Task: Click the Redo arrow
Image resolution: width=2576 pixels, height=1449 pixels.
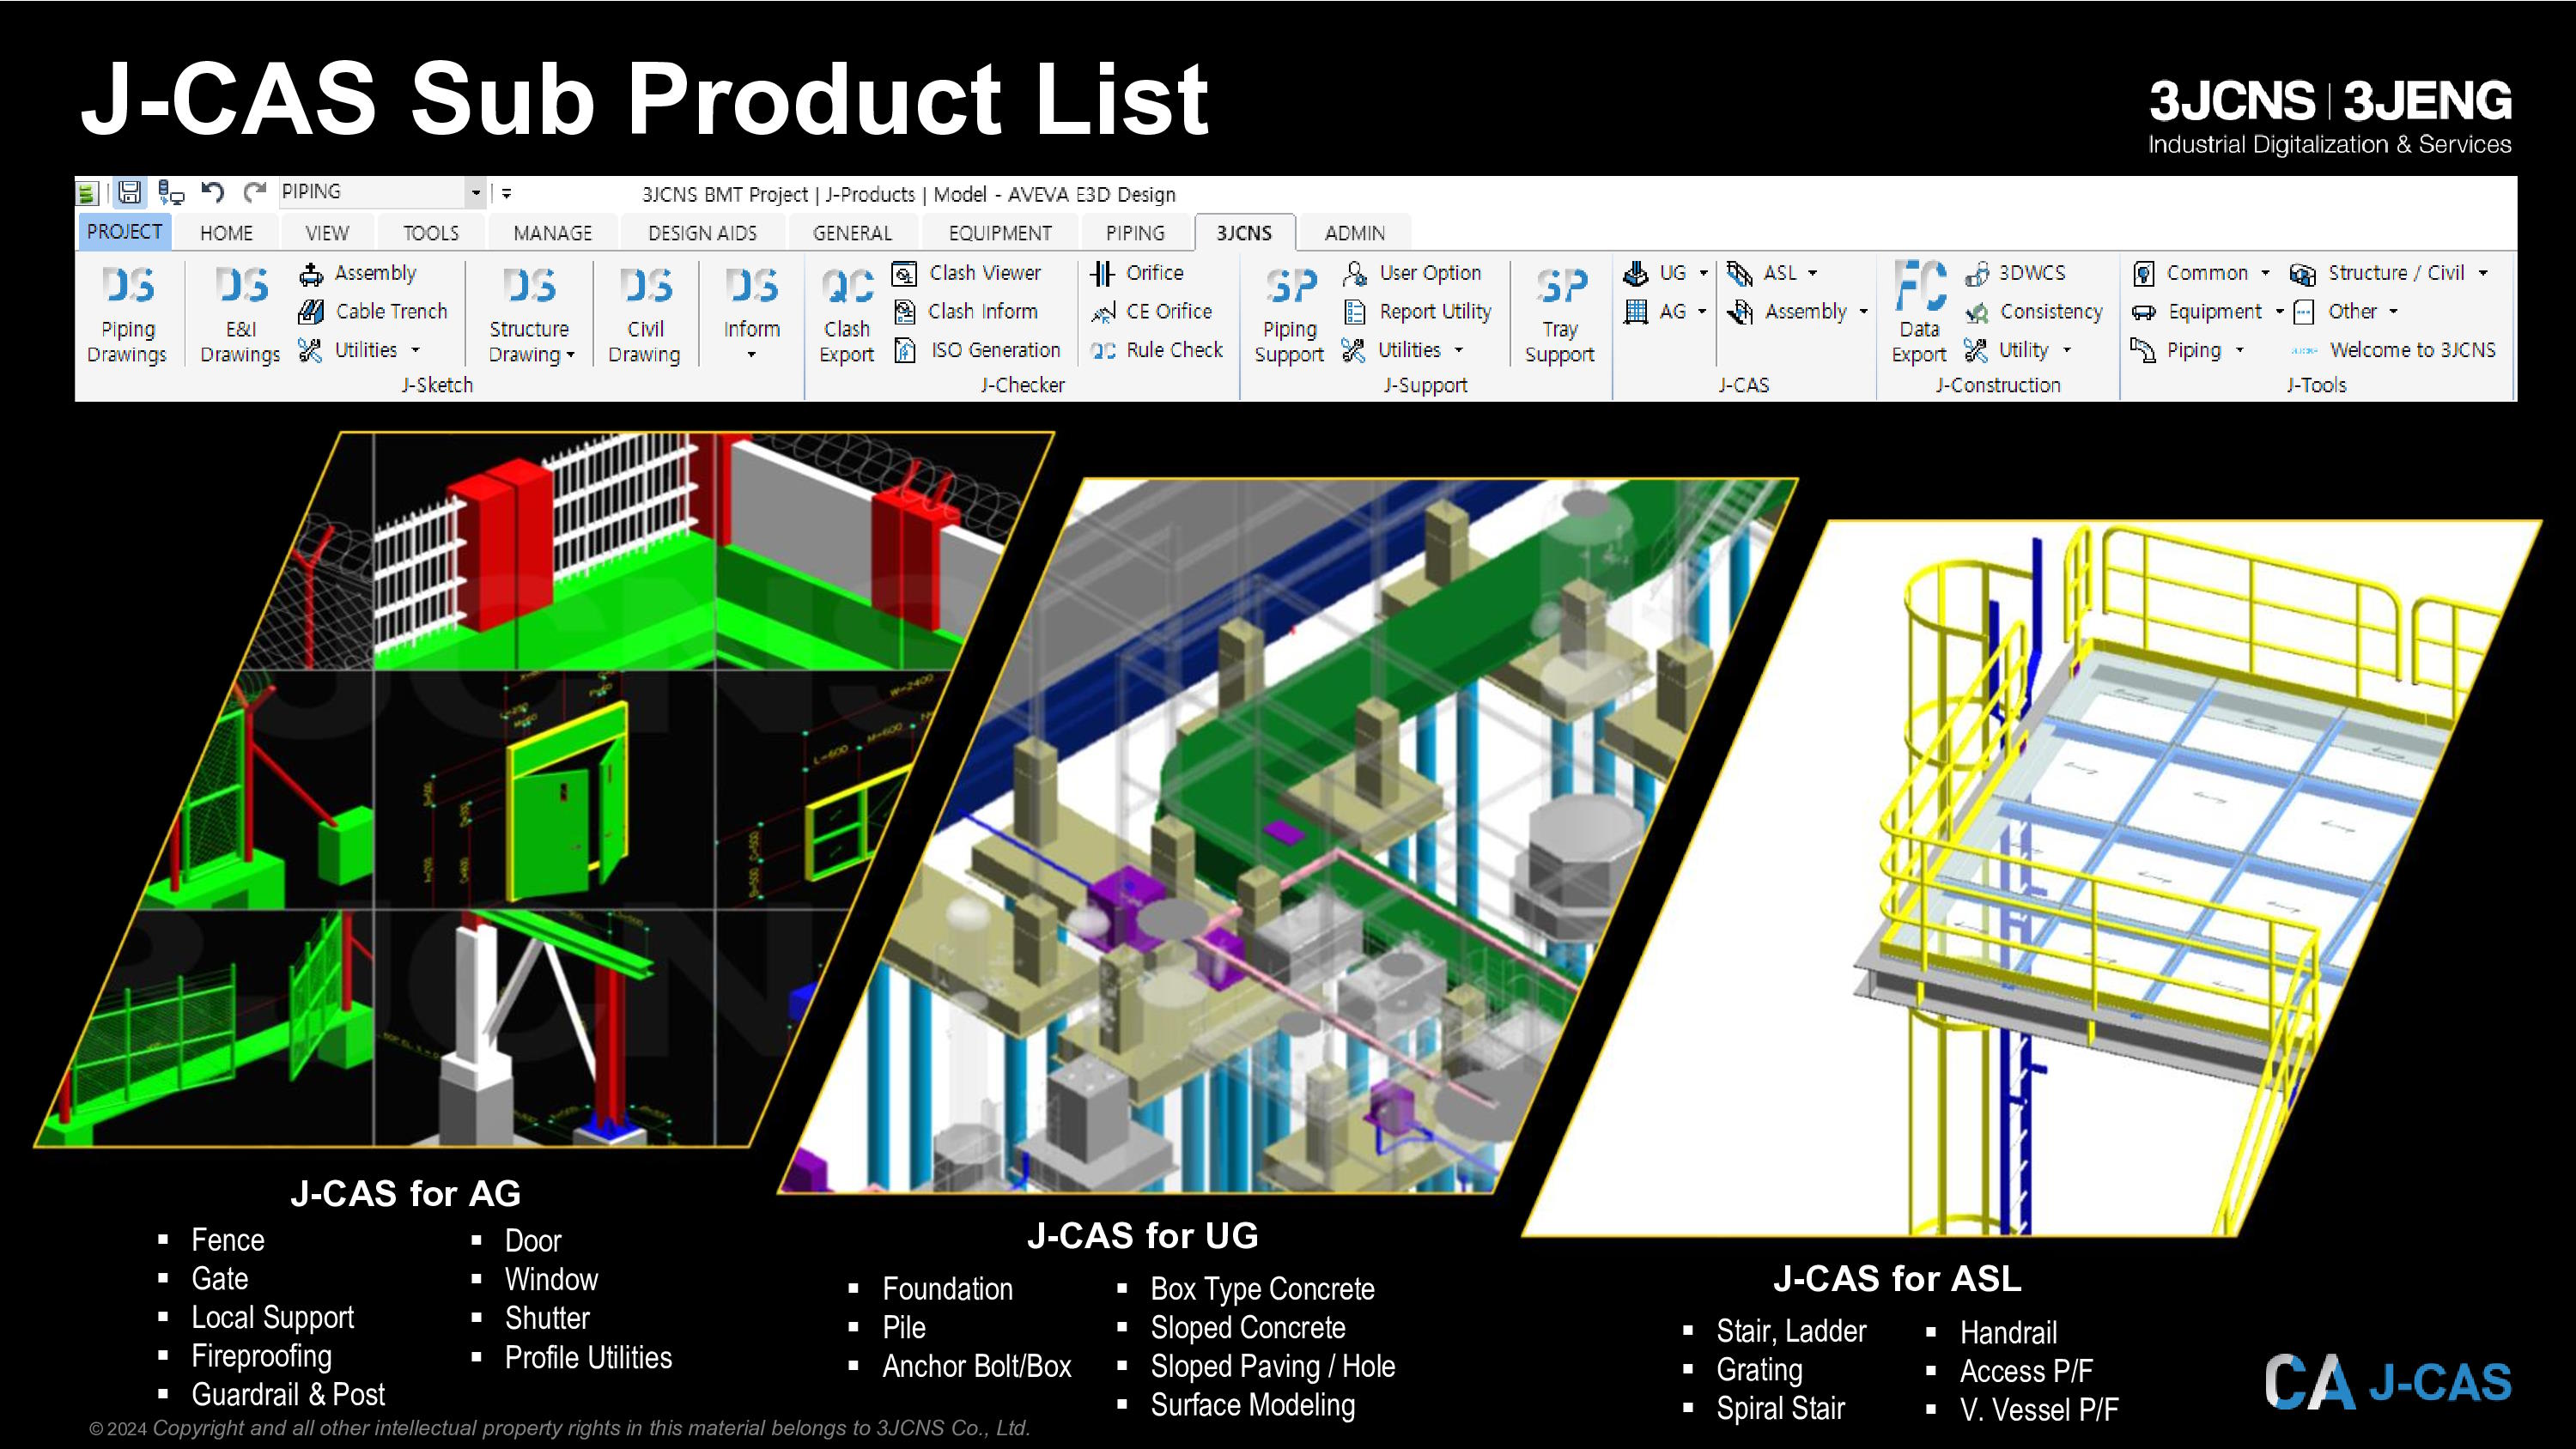Action: tap(255, 192)
